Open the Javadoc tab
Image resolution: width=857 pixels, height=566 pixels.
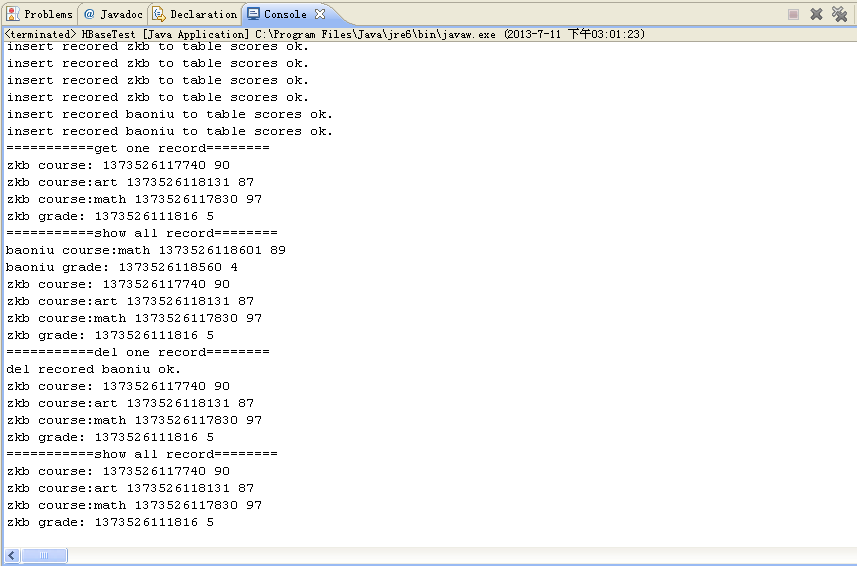114,14
